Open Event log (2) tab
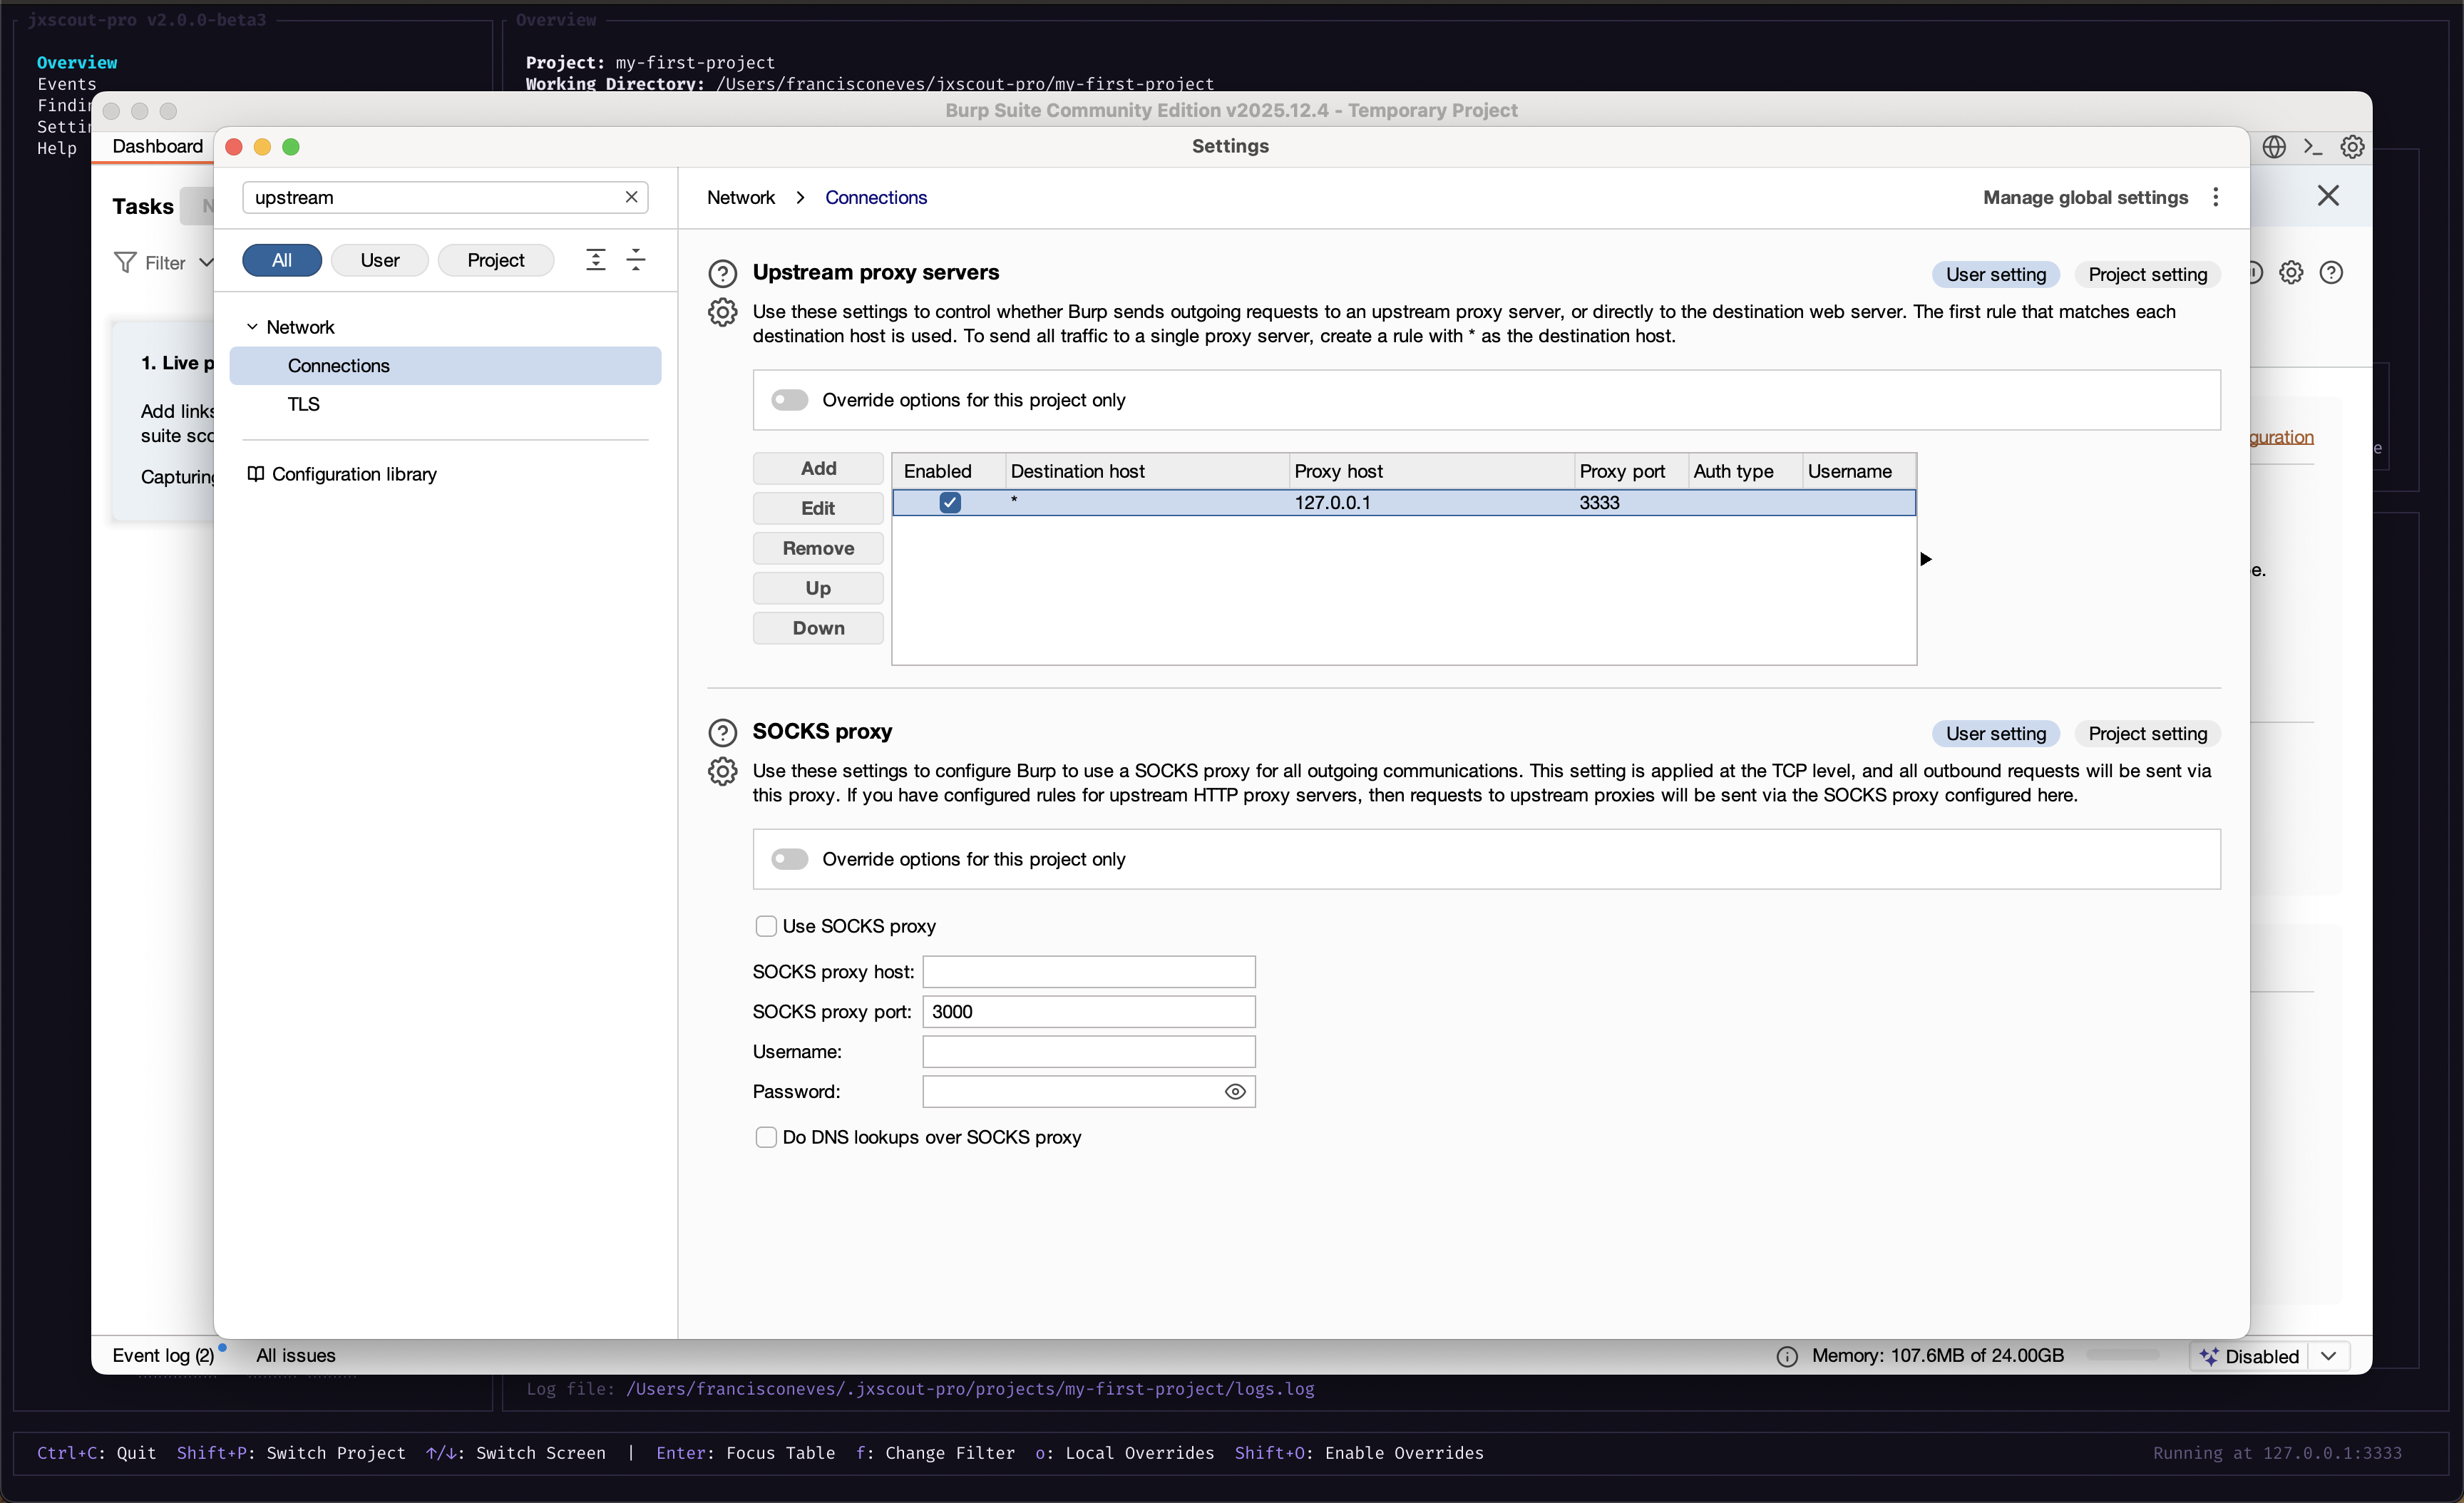This screenshot has width=2464, height=1503. 163,1355
